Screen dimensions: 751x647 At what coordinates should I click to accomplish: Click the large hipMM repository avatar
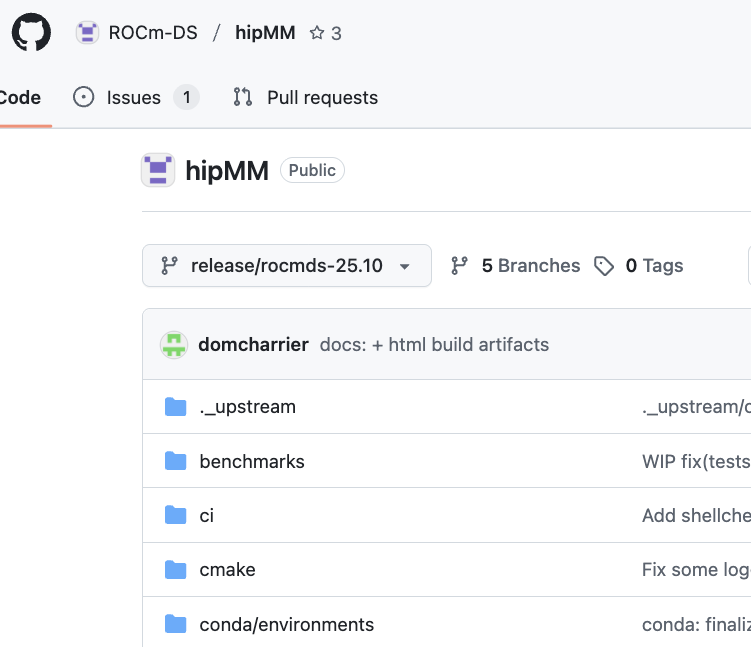pos(158,170)
